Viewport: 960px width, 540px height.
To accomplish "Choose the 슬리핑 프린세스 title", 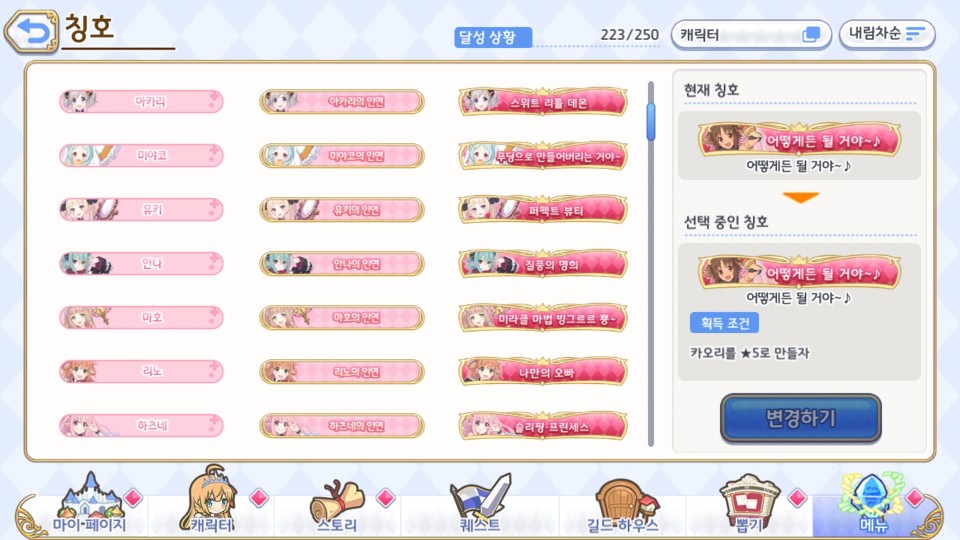I will pos(543,426).
